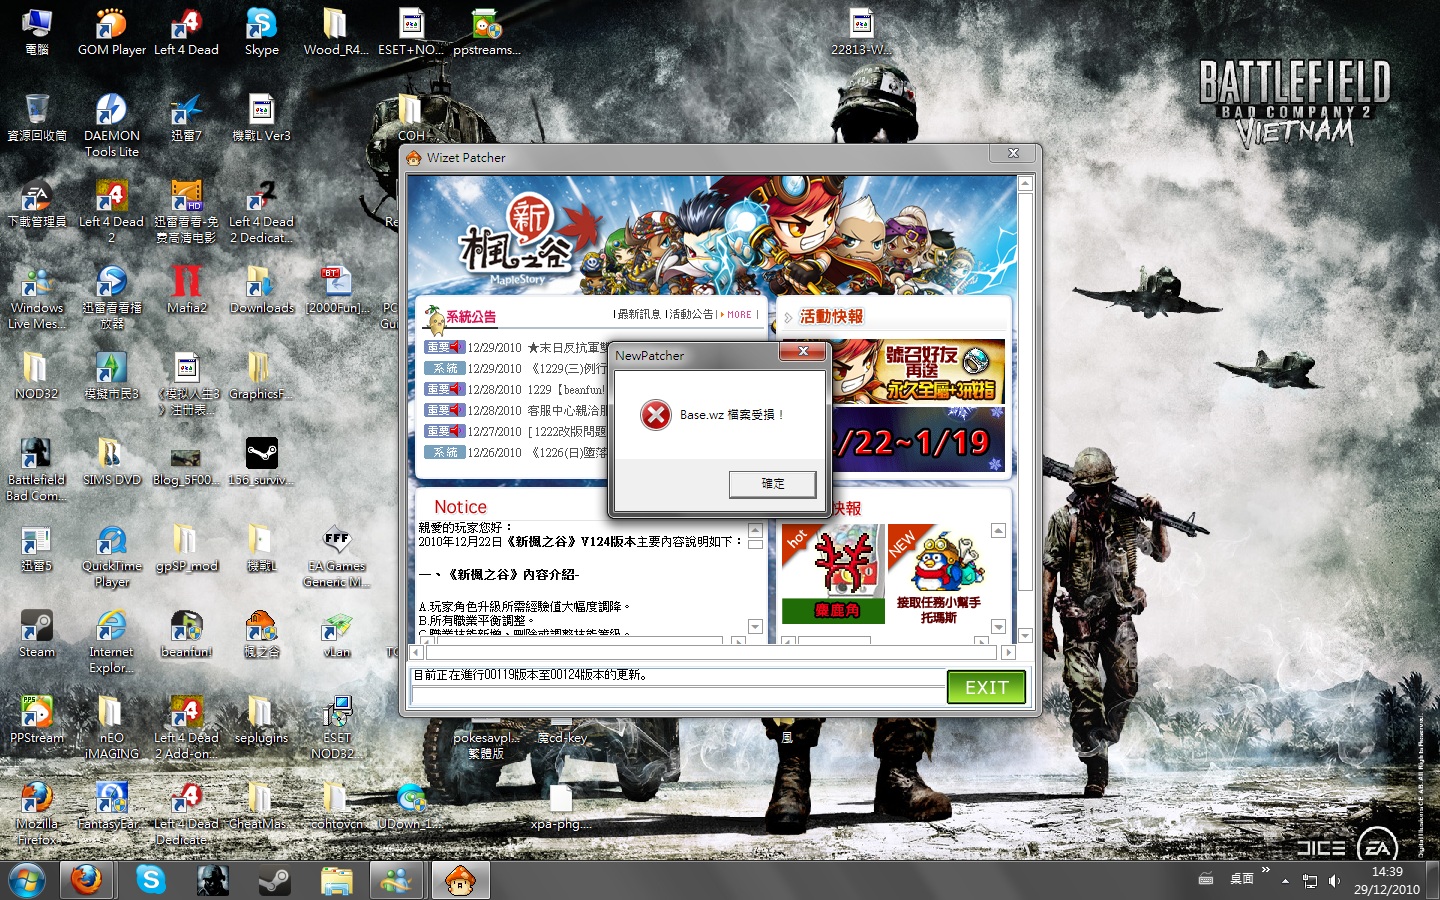The image size is (1440, 900).
Task: Click the 系統公告 heading in Wizet Patcher
Action: (x=471, y=316)
